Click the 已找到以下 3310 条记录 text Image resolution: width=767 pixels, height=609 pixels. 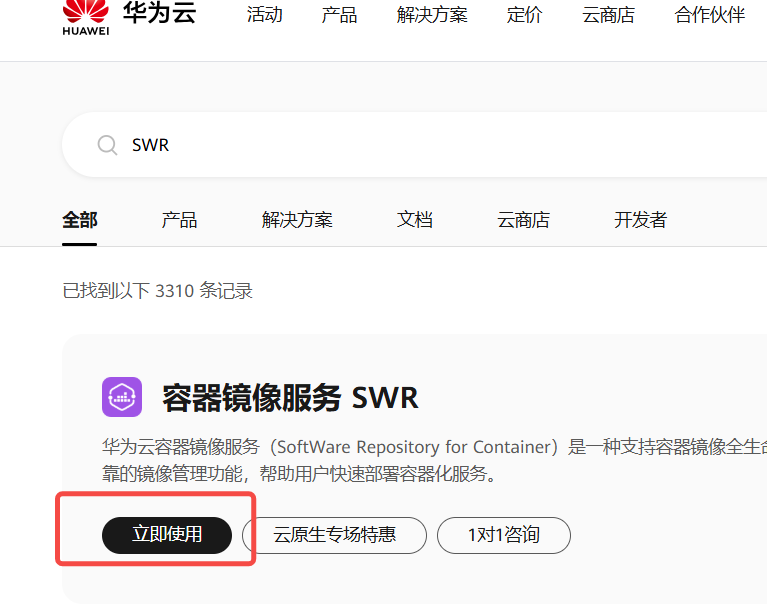pos(158,291)
